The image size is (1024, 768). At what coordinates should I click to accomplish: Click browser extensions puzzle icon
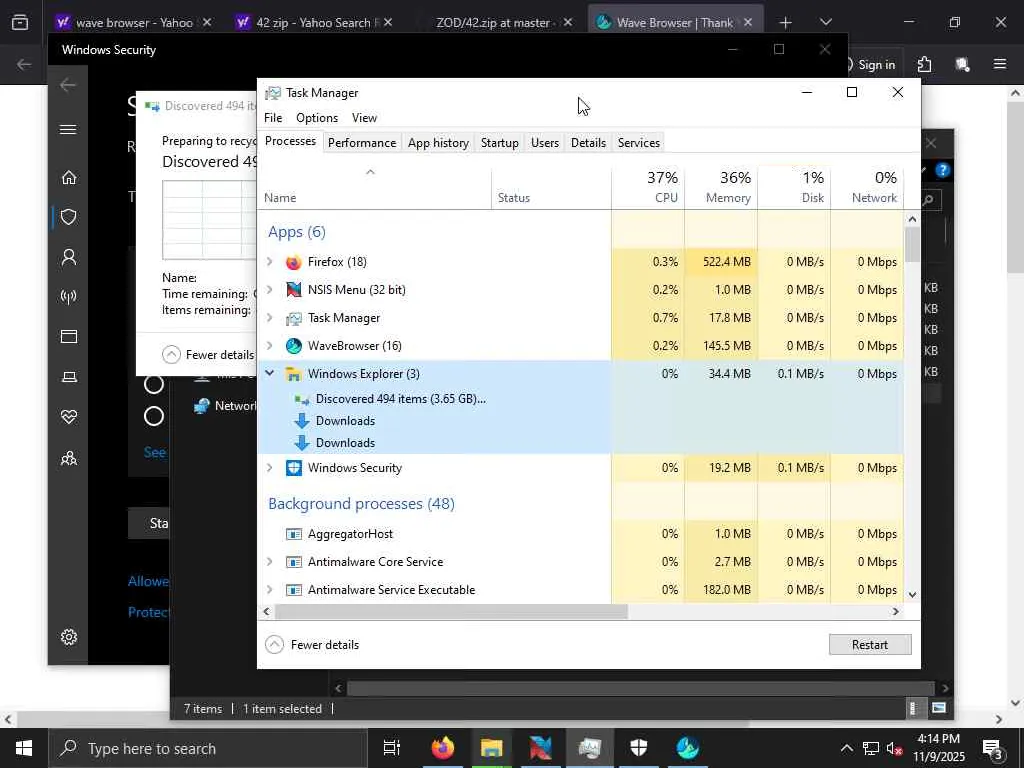coord(924,64)
